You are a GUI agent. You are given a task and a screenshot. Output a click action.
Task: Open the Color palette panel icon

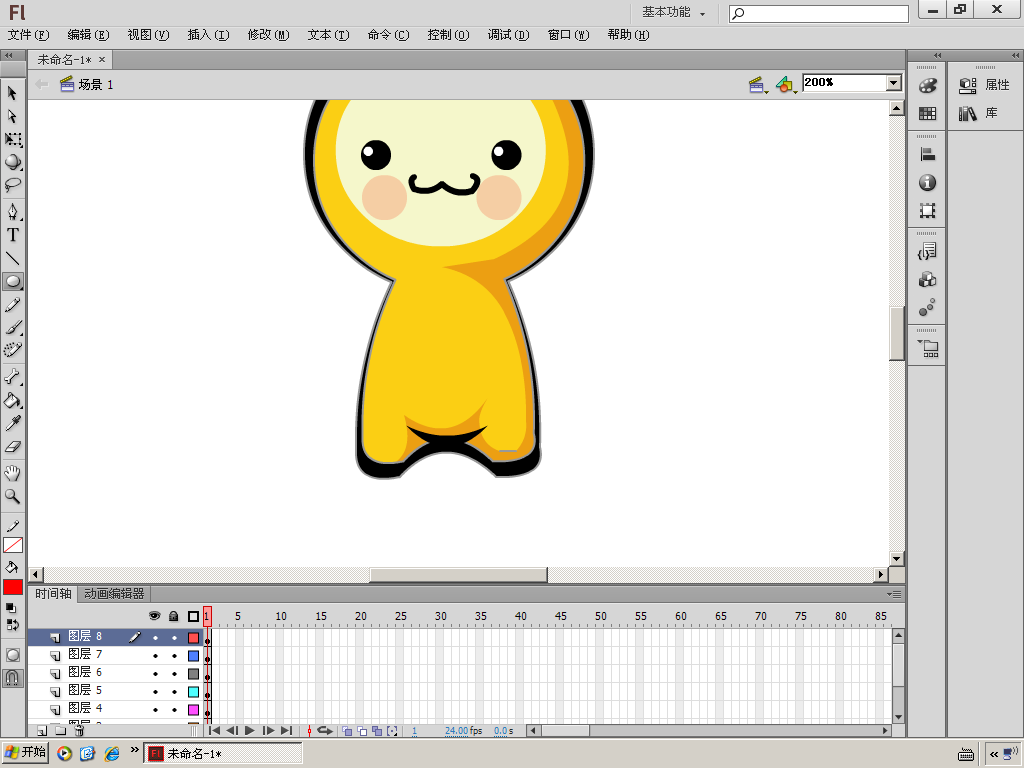coord(927,86)
